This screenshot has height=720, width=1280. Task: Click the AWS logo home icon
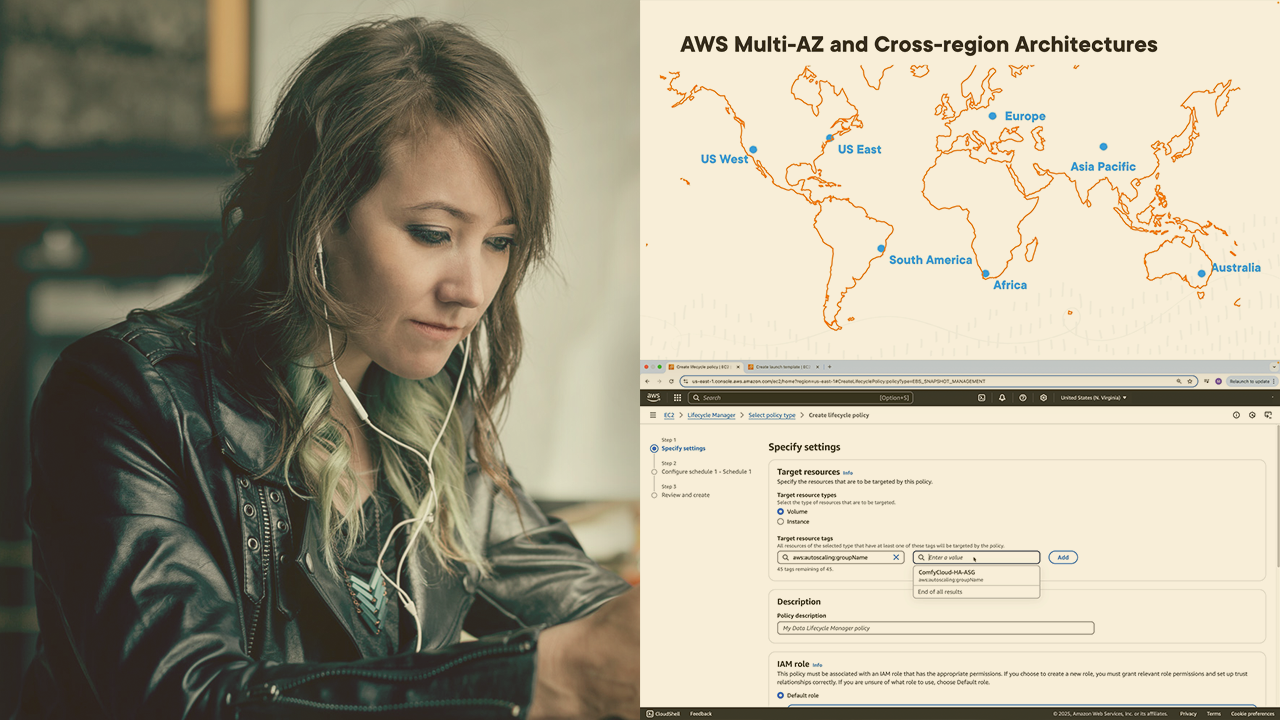pyautogui.click(x=653, y=397)
